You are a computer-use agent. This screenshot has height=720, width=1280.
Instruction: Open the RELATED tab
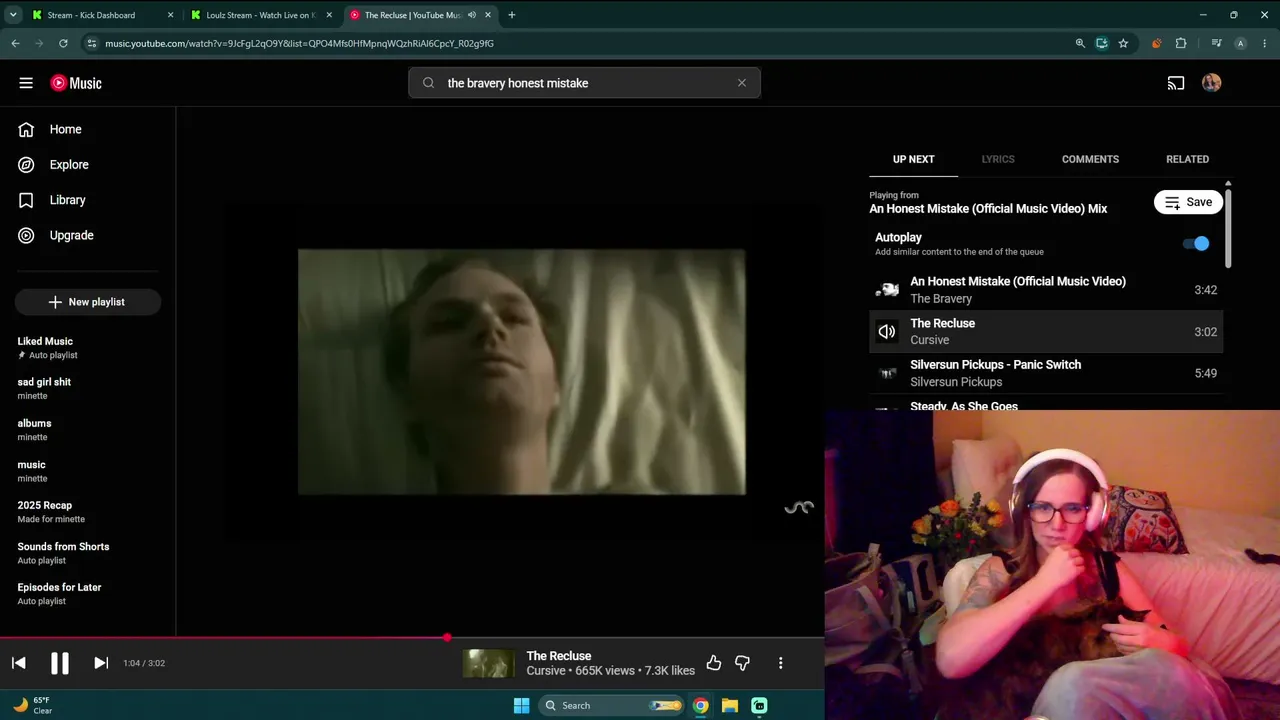point(1187,159)
